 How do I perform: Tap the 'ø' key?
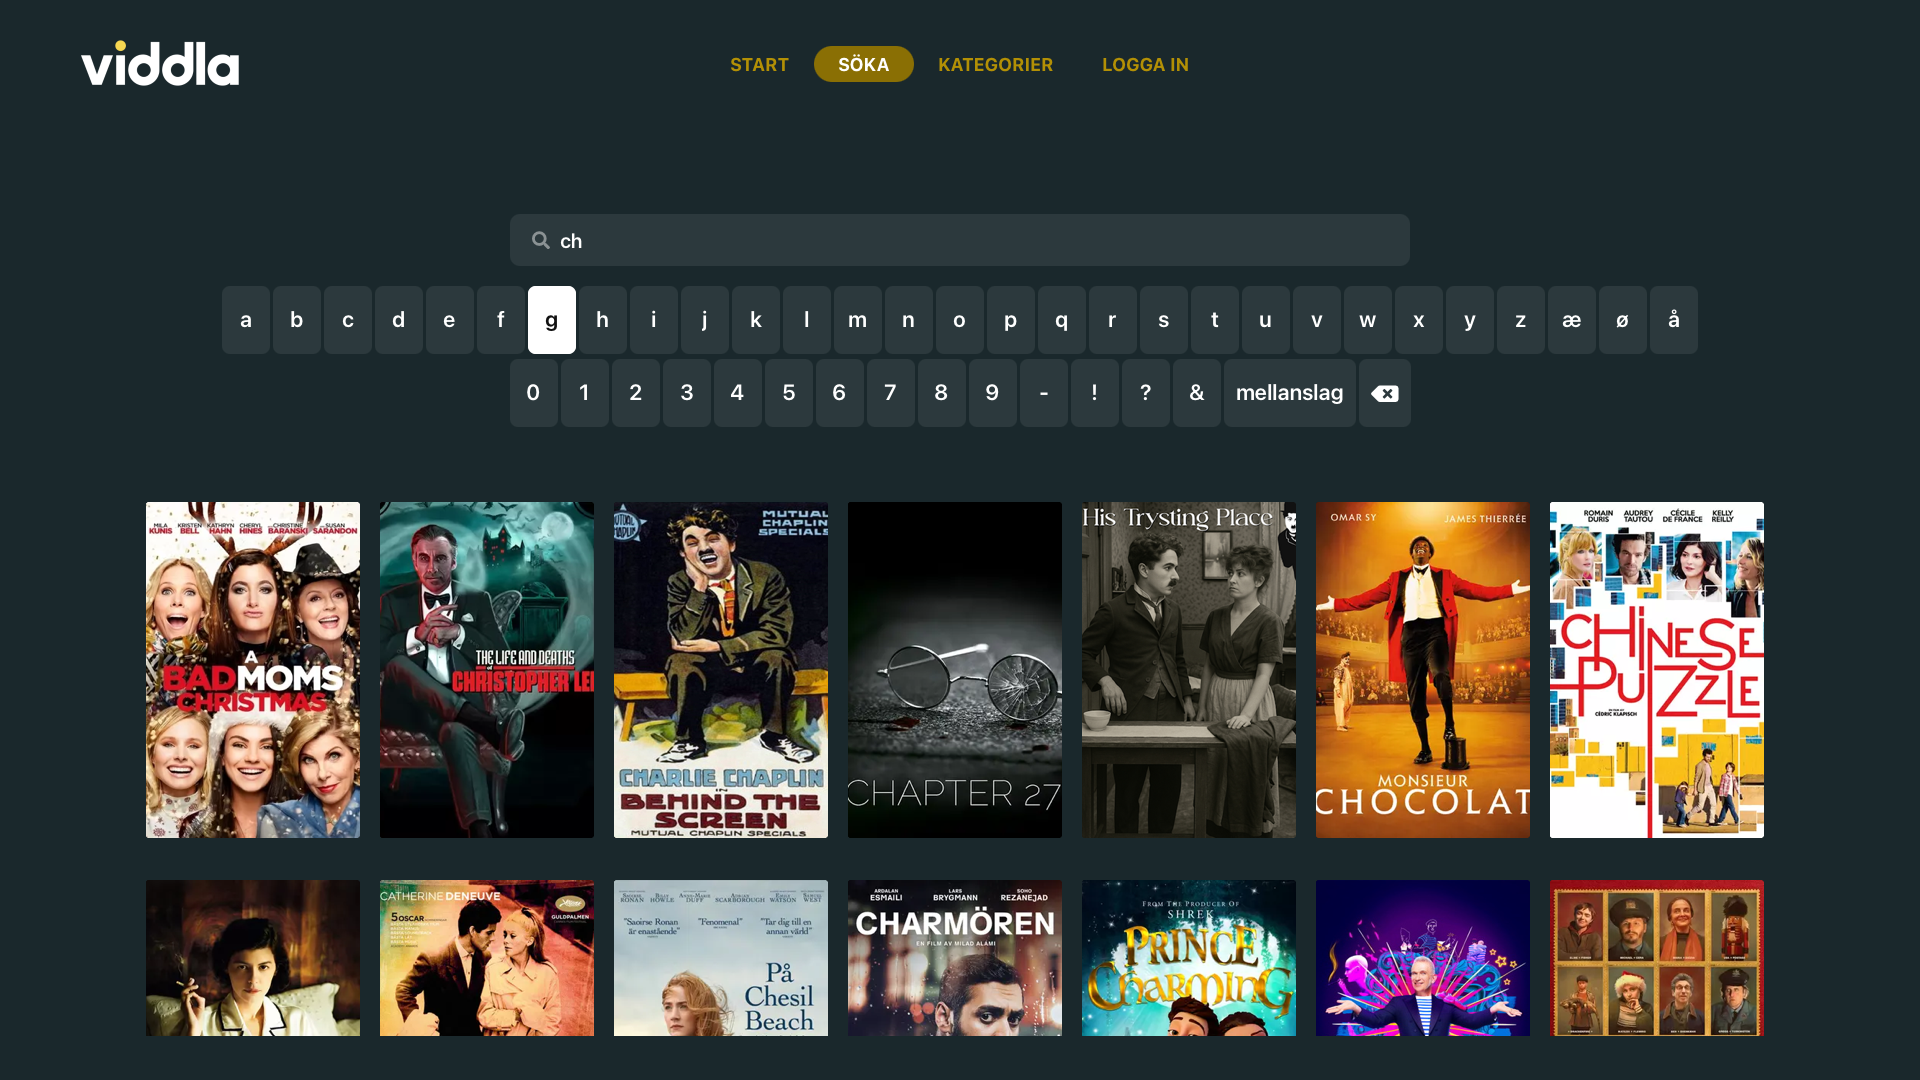[1623, 320]
